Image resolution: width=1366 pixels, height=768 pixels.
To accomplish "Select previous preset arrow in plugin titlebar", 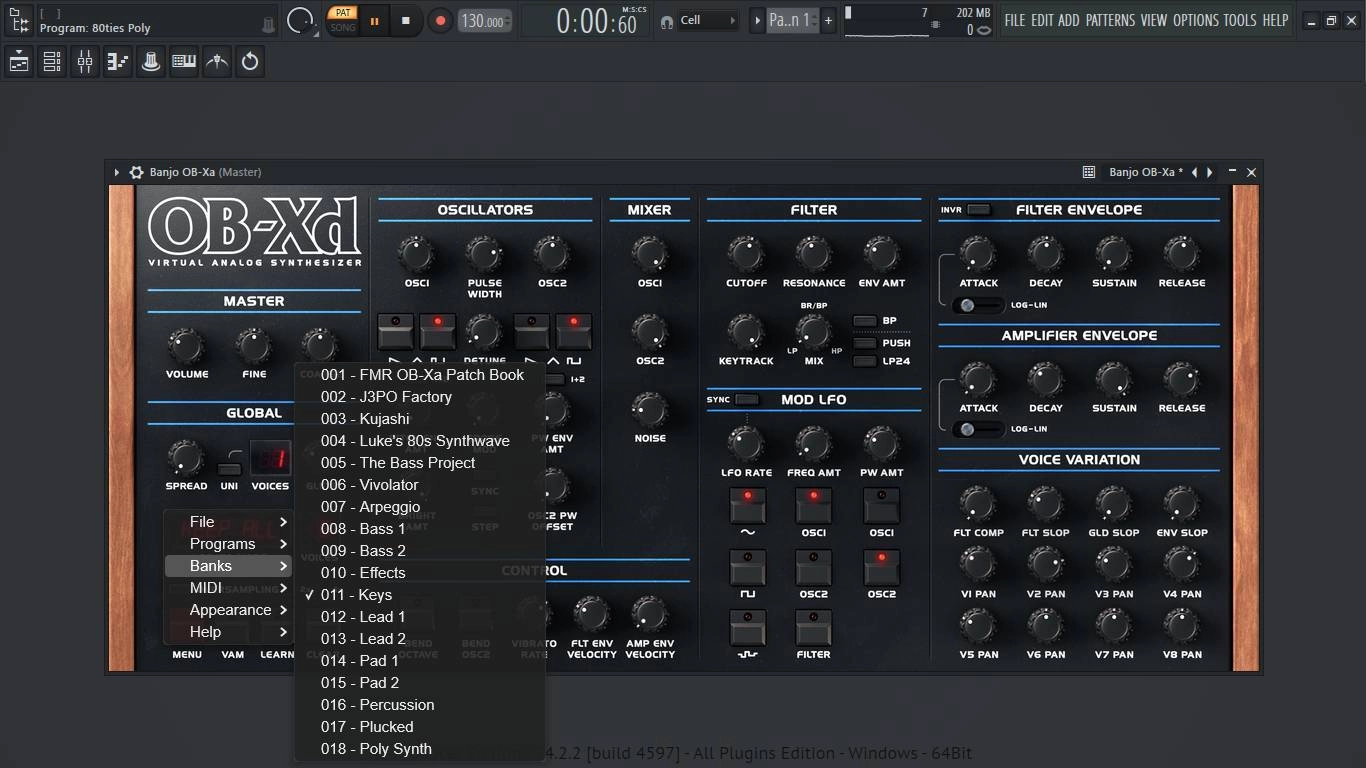I will coord(1194,172).
